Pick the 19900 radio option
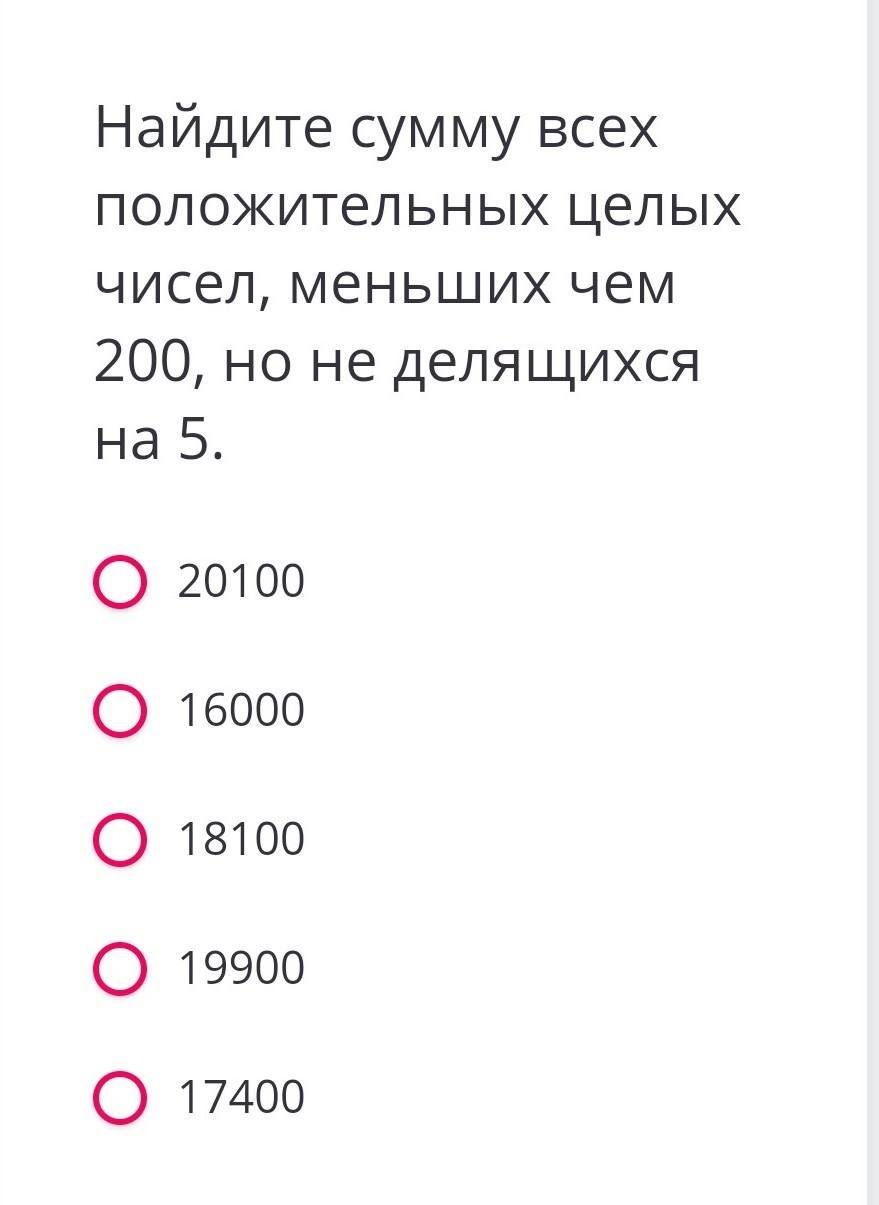This screenshot has width=879, height=1205. point(120,968)
